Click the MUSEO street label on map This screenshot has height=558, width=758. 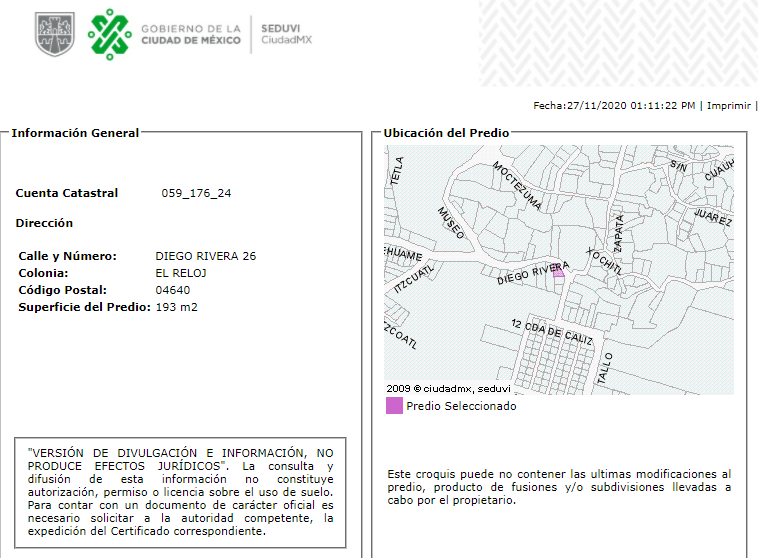451,223
